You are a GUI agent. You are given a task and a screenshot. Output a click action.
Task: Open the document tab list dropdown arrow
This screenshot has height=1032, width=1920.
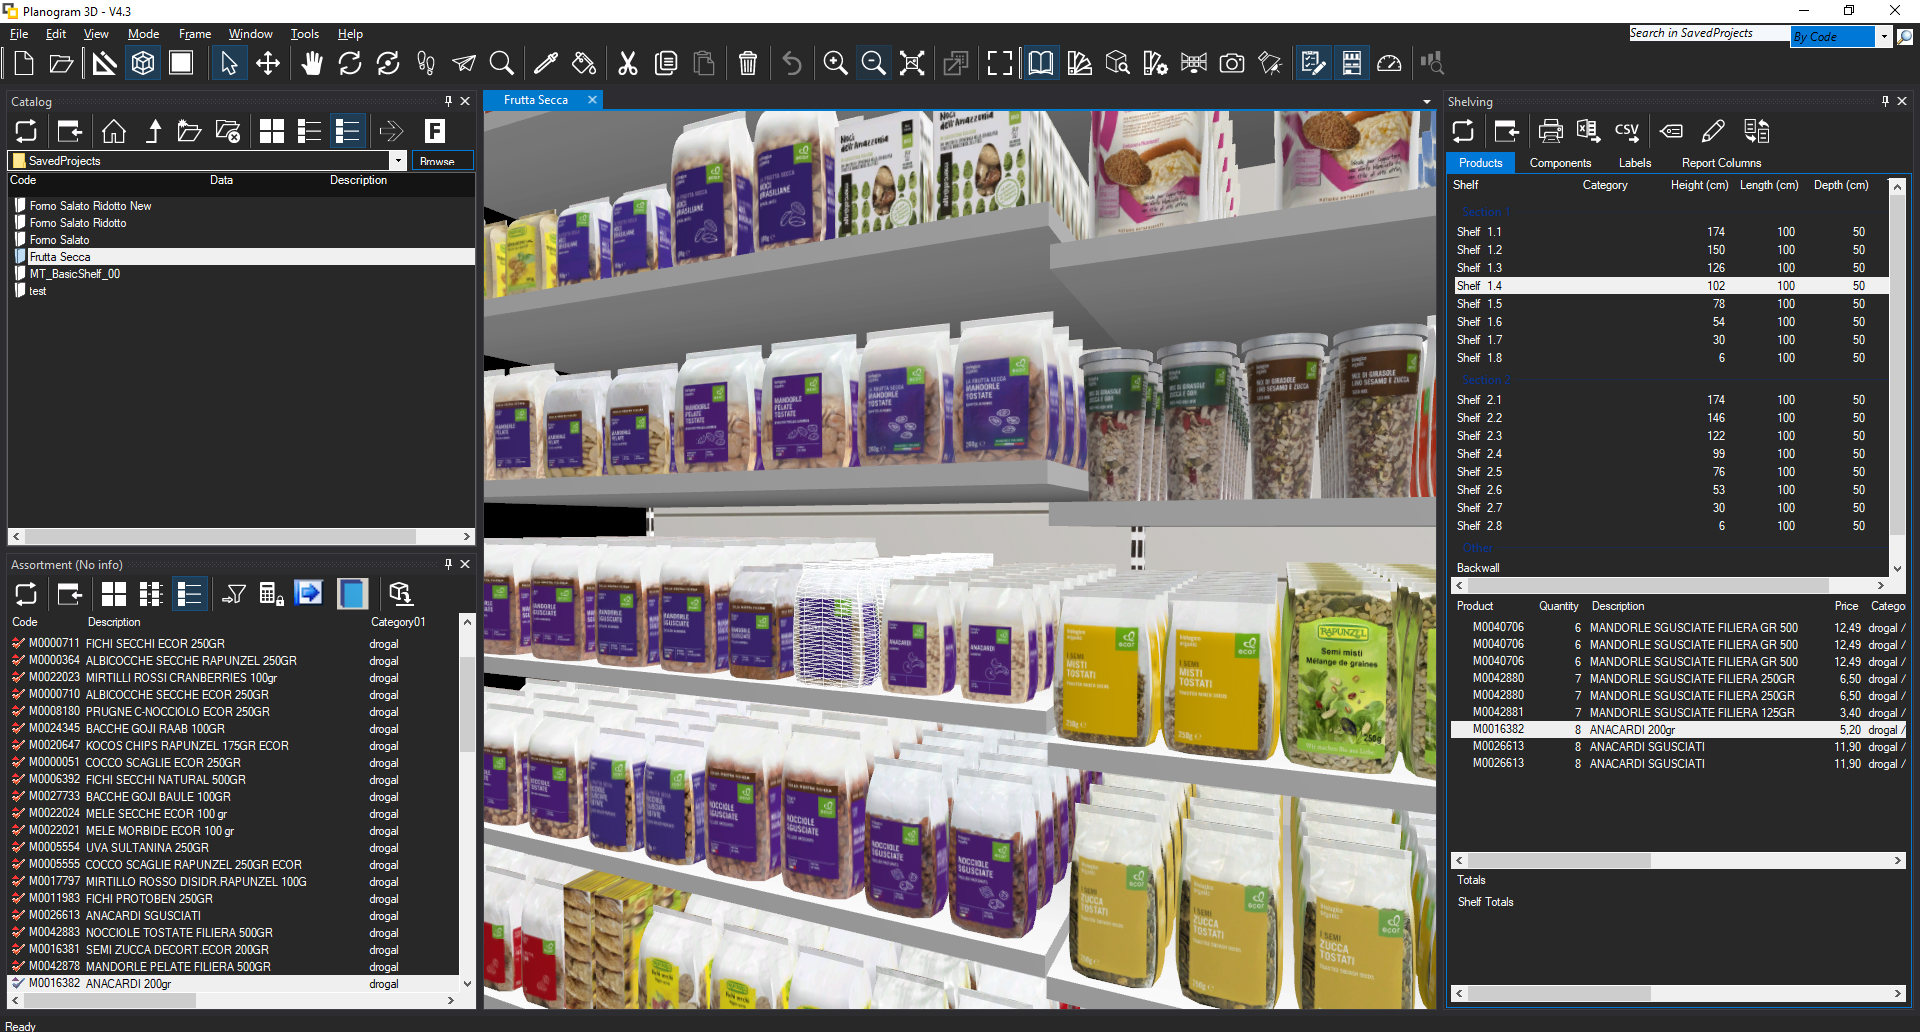[1427, 101]
